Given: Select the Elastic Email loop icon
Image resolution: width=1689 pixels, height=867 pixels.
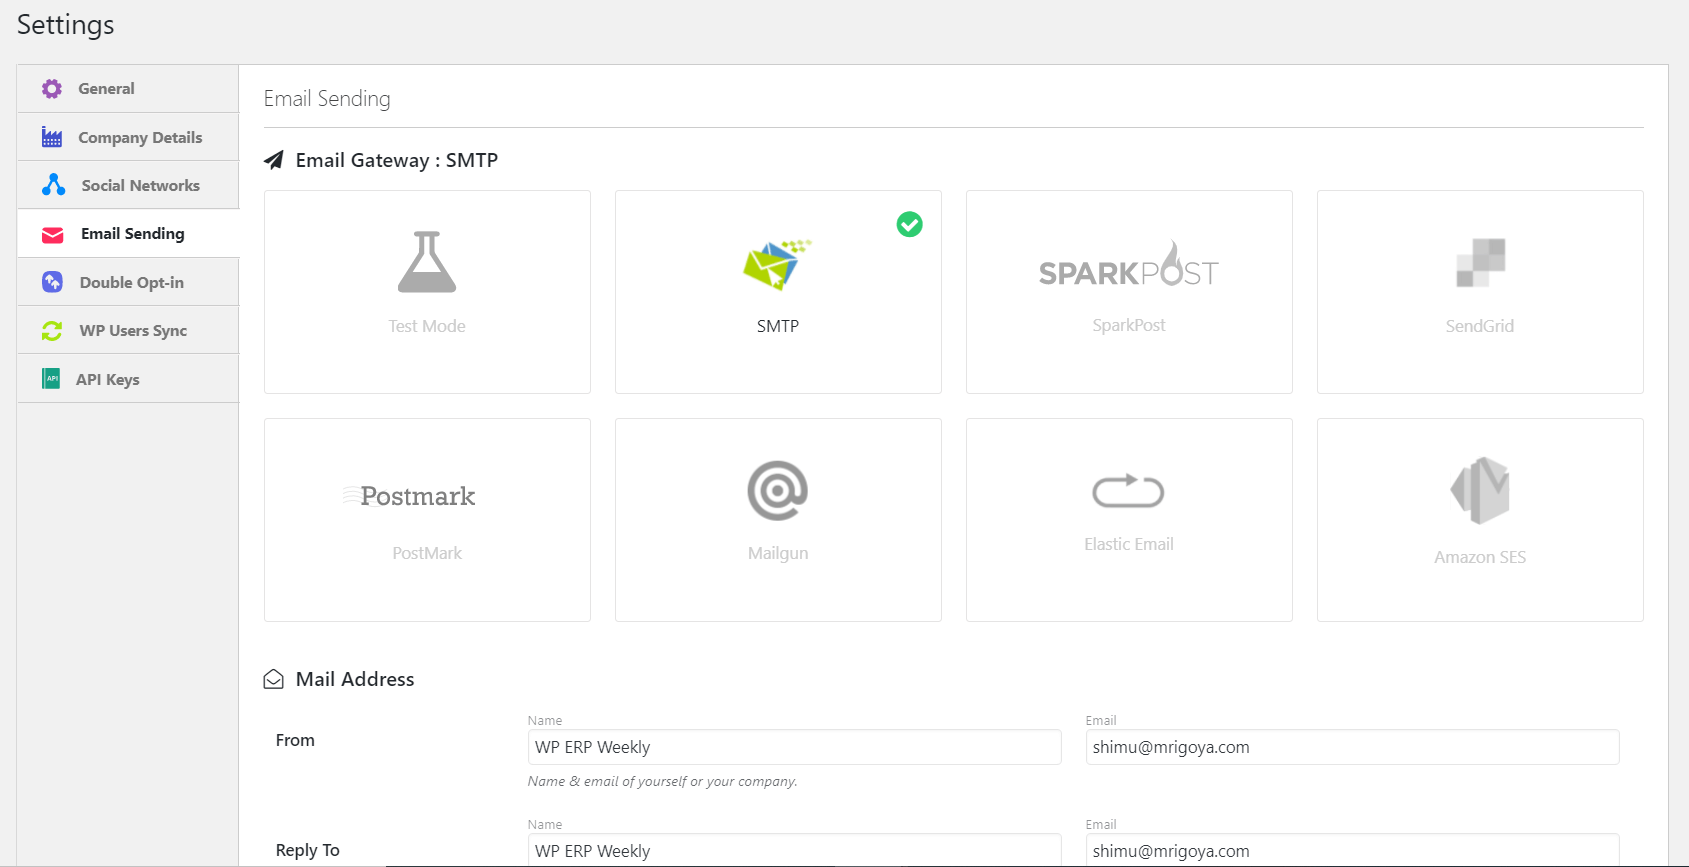Looking at the screenshot, I should [1128, 491].
